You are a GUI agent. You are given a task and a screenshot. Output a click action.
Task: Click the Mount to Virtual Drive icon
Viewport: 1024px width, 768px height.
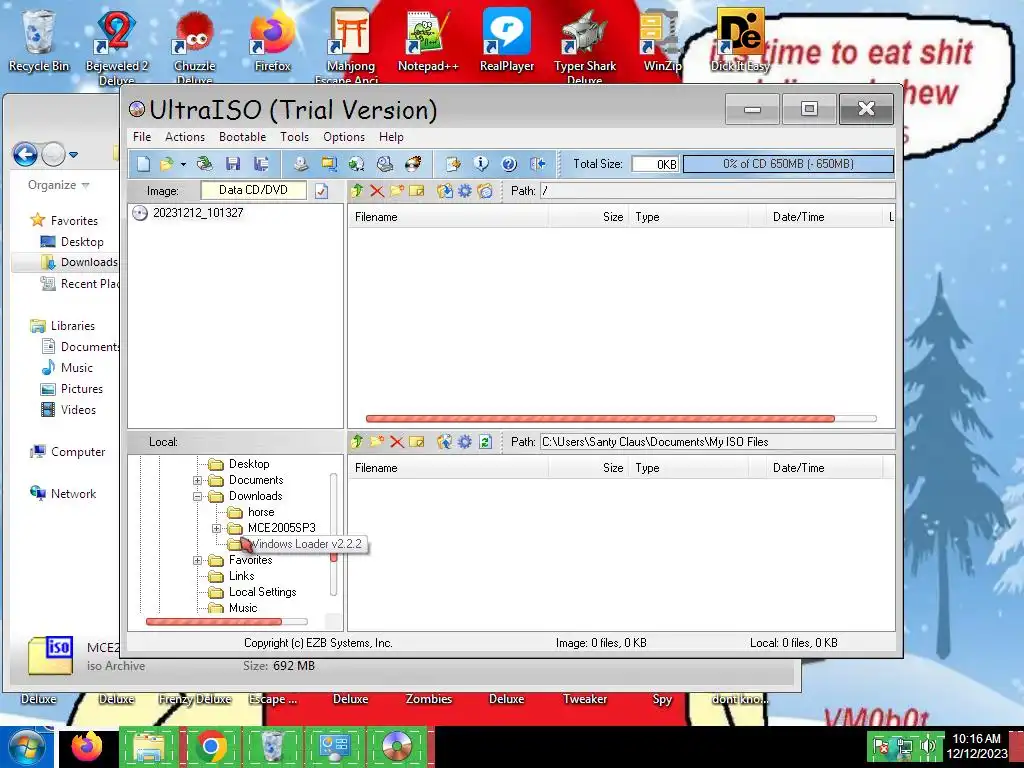click(x=385, y=164)
